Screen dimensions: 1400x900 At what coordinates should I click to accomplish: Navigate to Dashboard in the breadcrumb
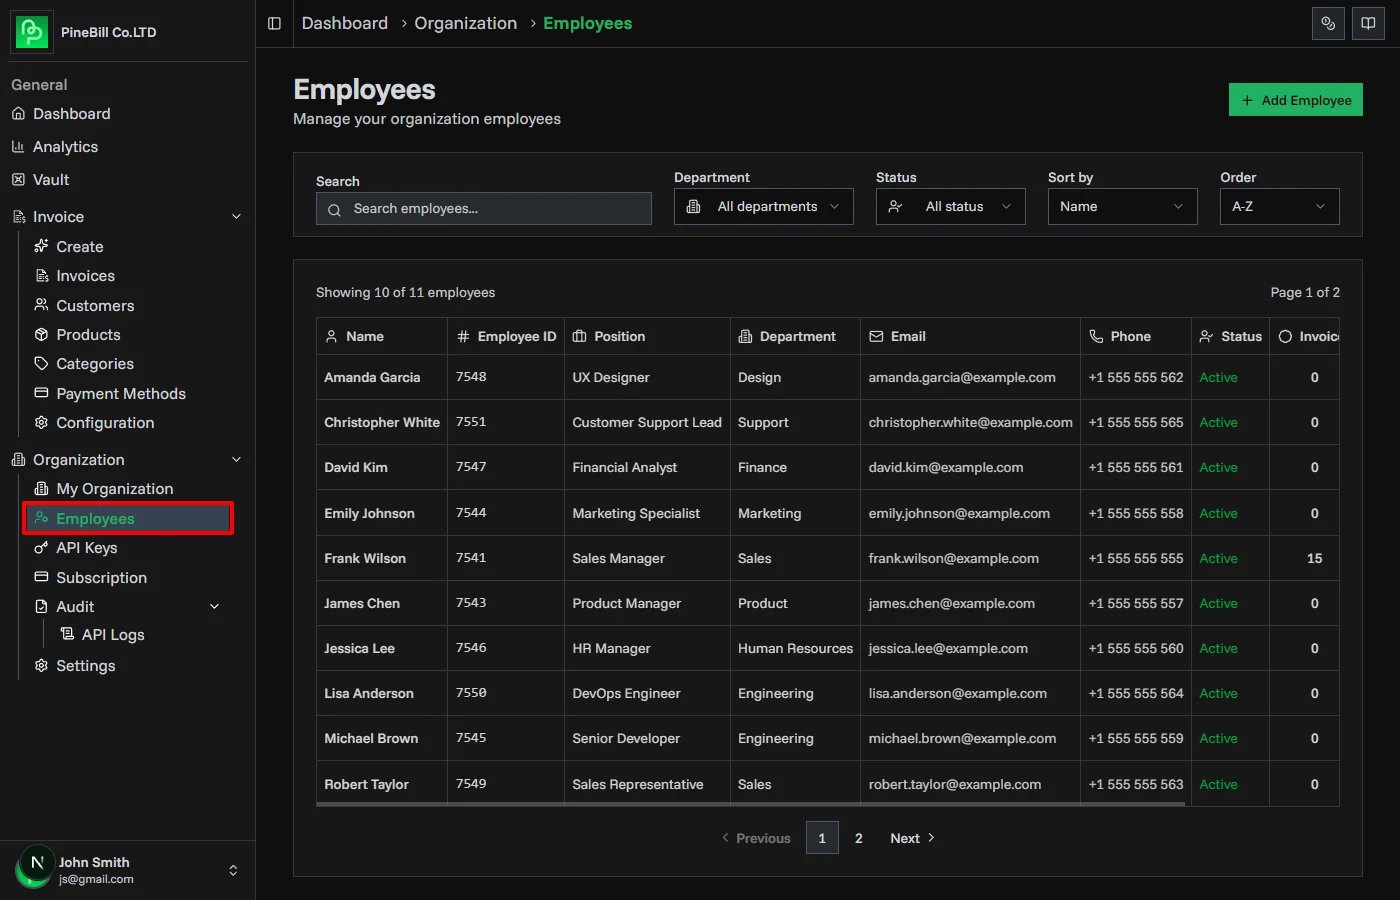tap(344, 23)
